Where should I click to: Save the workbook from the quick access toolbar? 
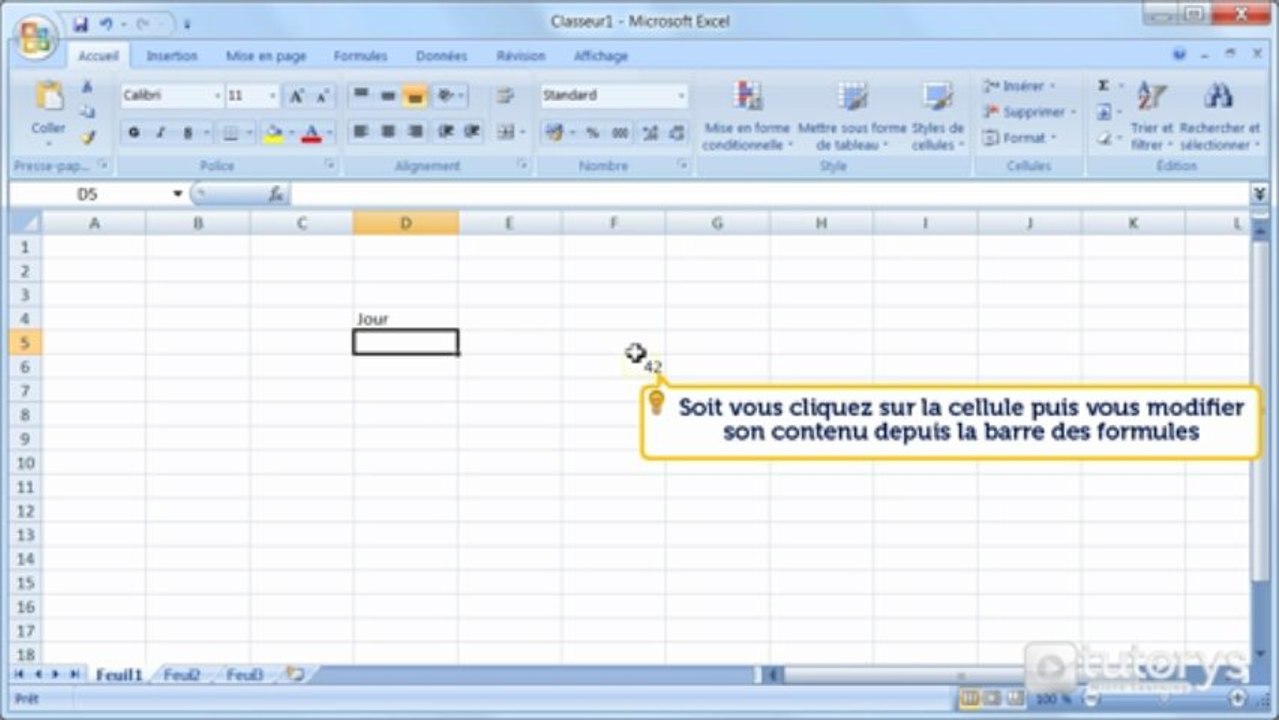click(81, 24)
